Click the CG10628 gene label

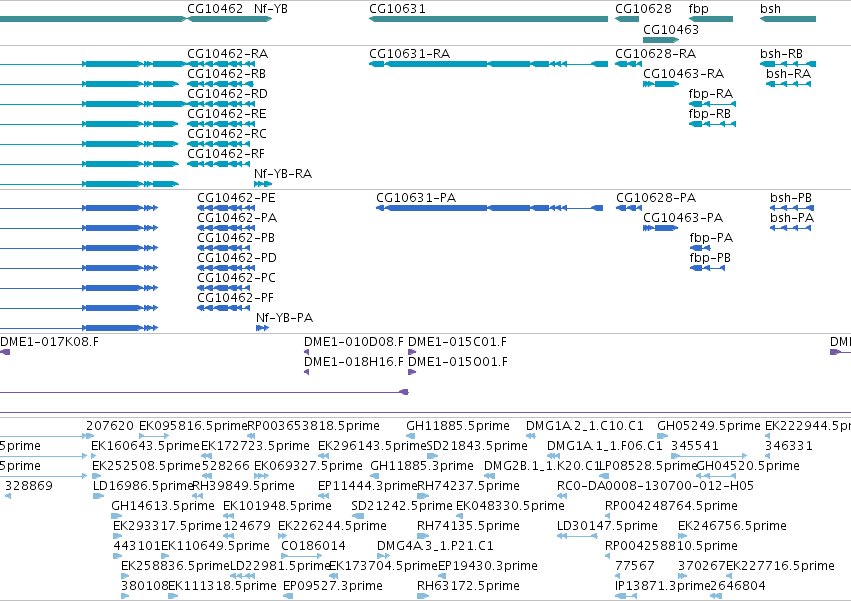[643, 9]
